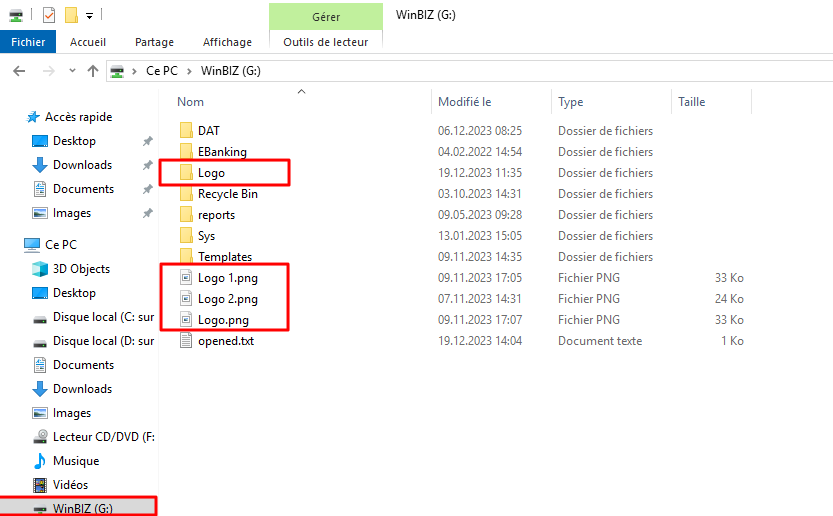The height and width of the screenshot is (516, 833).
Task: Expand the chevron before Ce PC in breadcrumb
Action: [x=134, y=71]
